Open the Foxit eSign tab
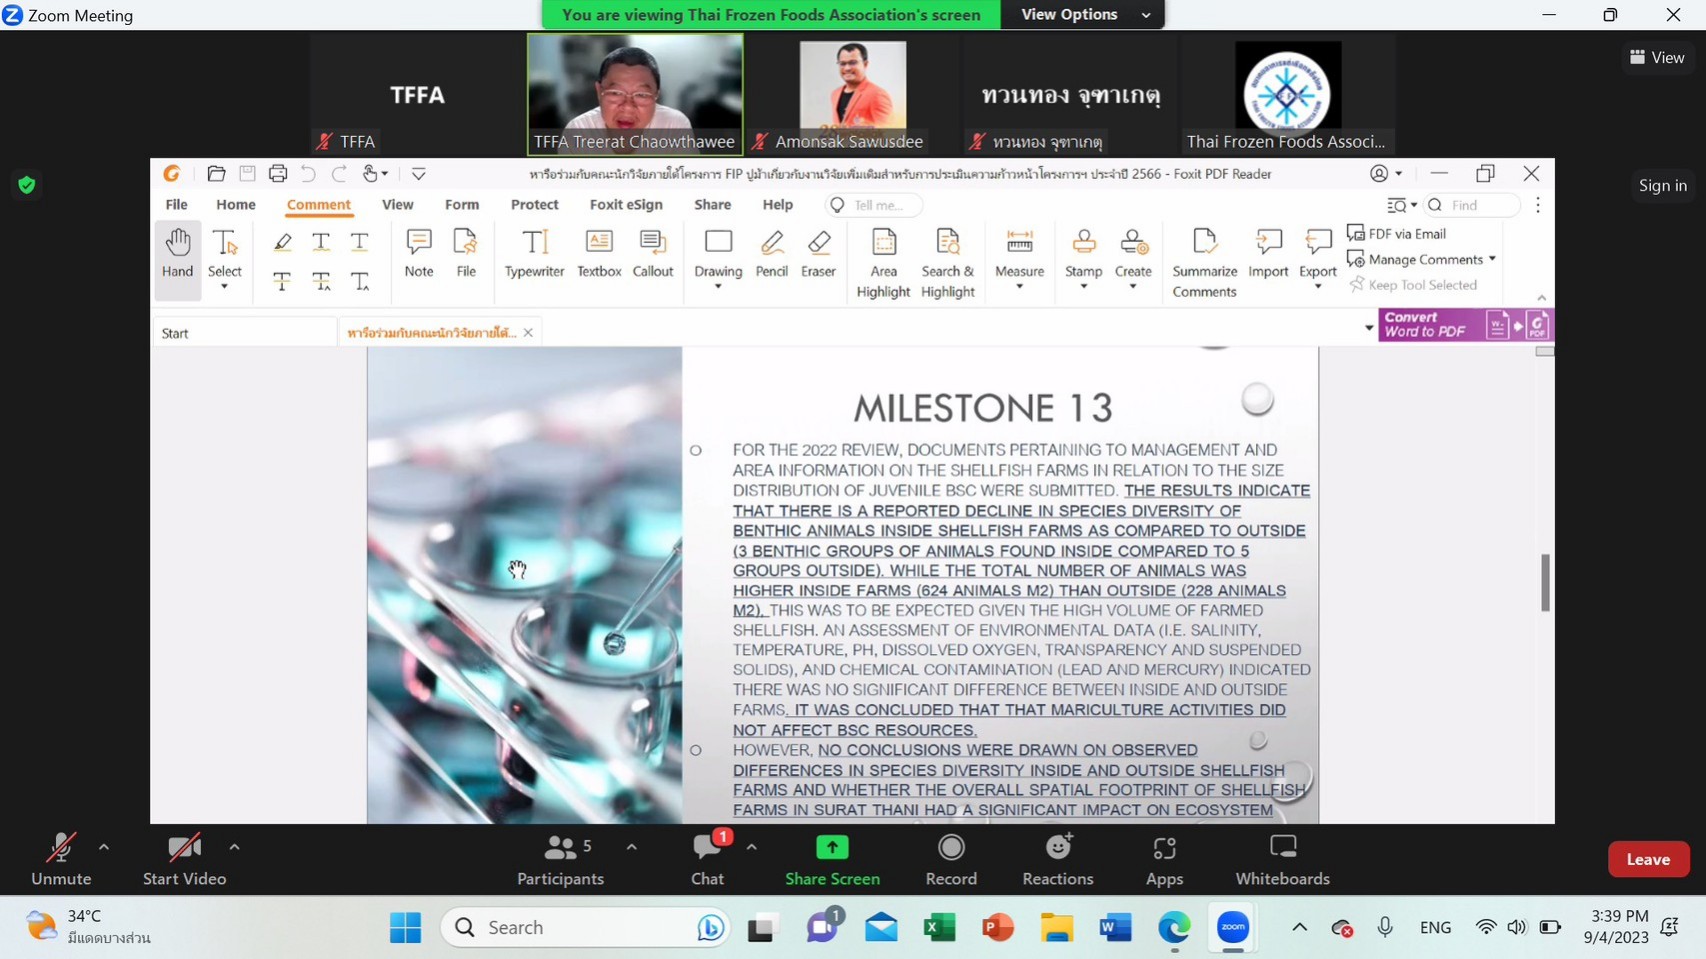Screen dimensions: 1706x959 click(x=626, y=204)
